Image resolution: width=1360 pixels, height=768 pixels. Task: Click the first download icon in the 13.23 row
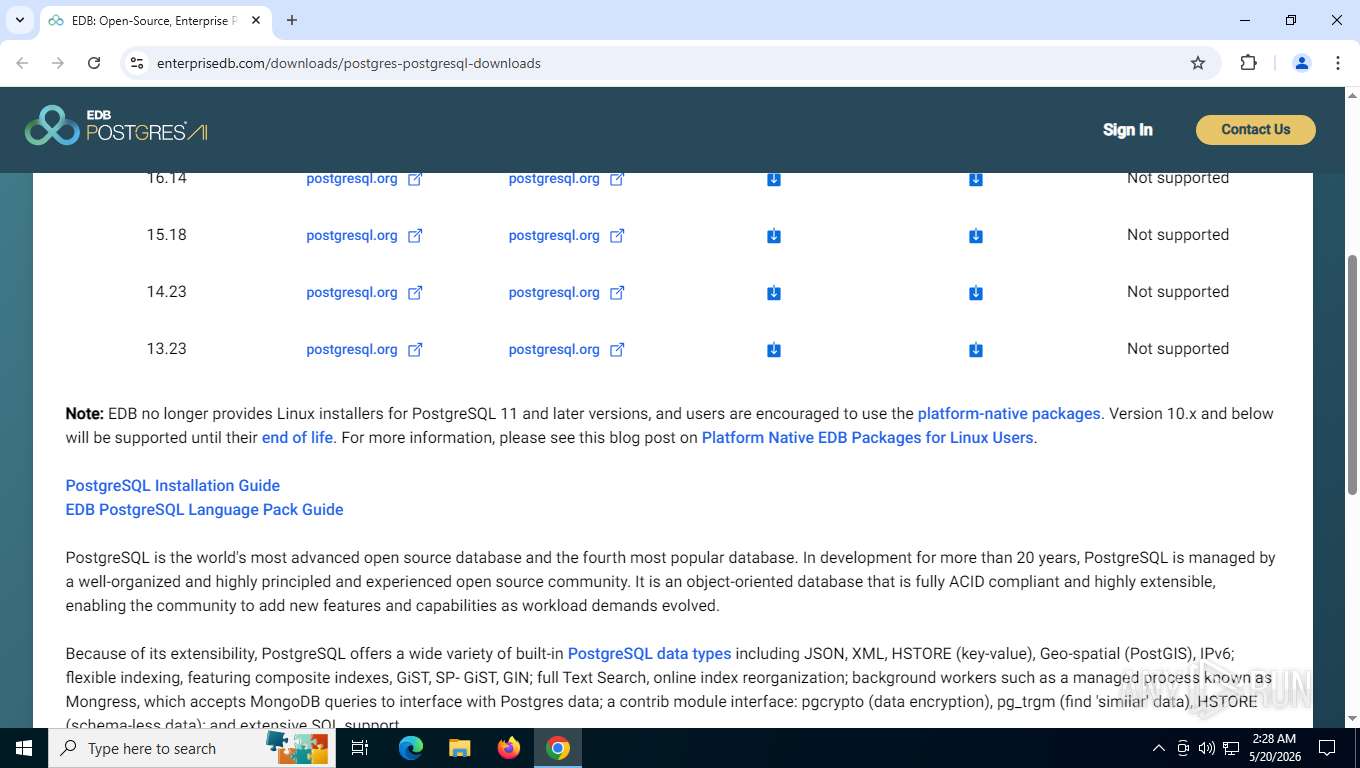coord(774,350)
